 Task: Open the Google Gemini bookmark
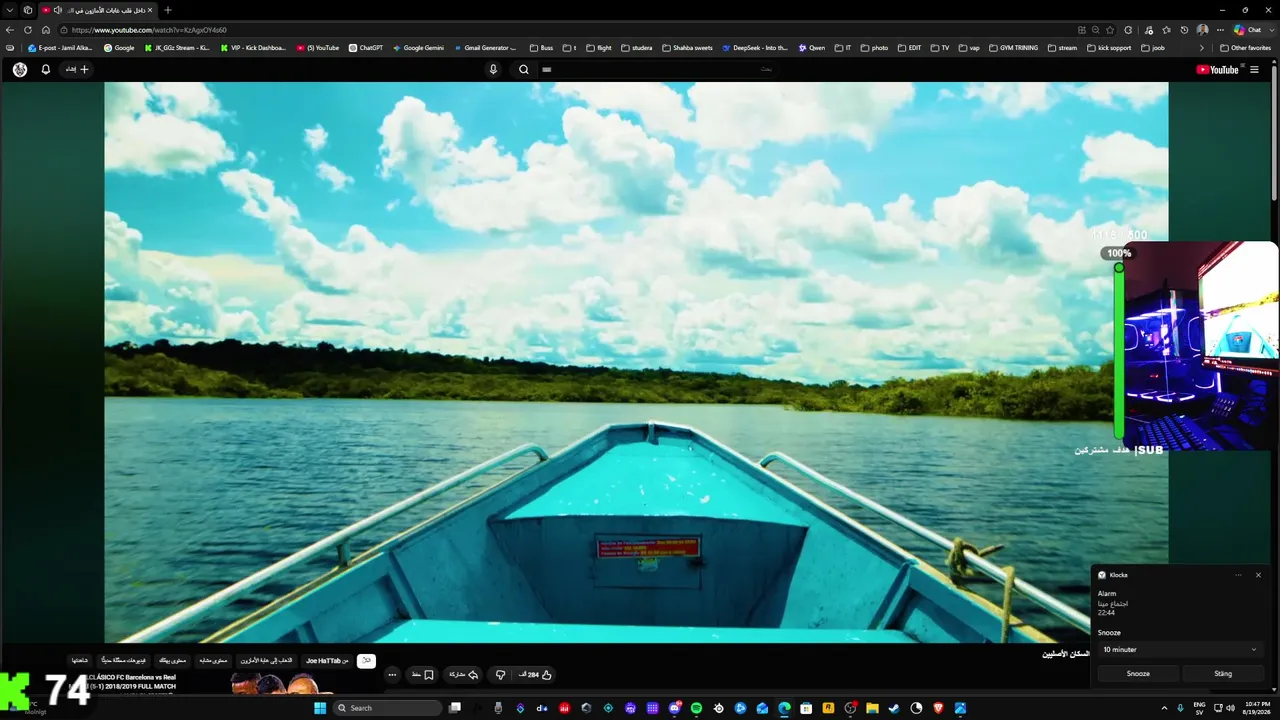click(419, 48)
